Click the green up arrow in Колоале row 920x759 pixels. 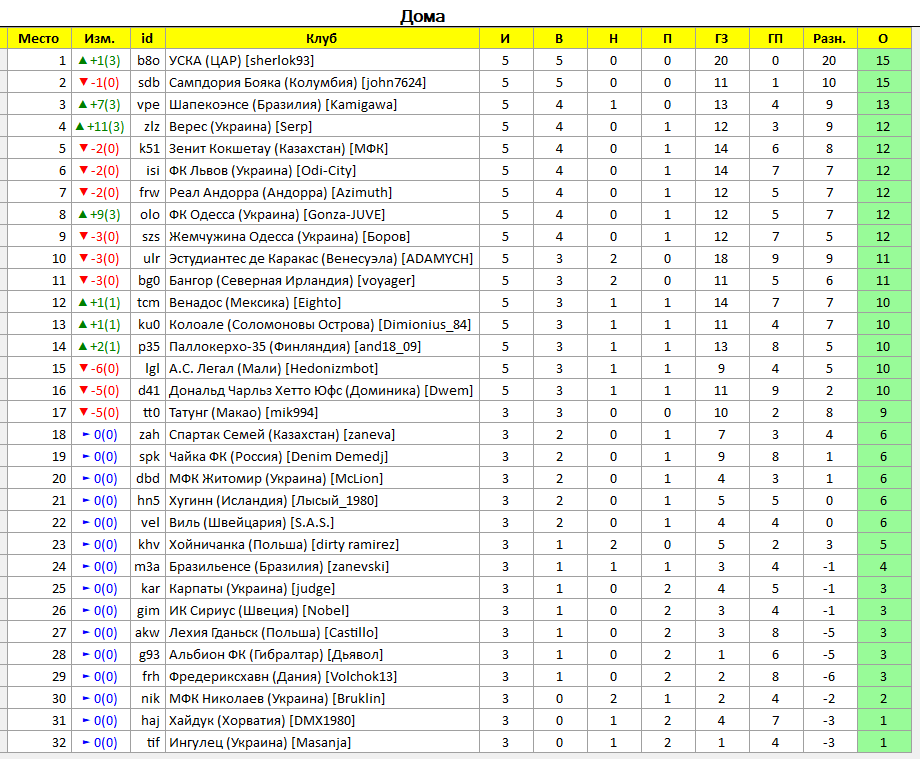83,324
